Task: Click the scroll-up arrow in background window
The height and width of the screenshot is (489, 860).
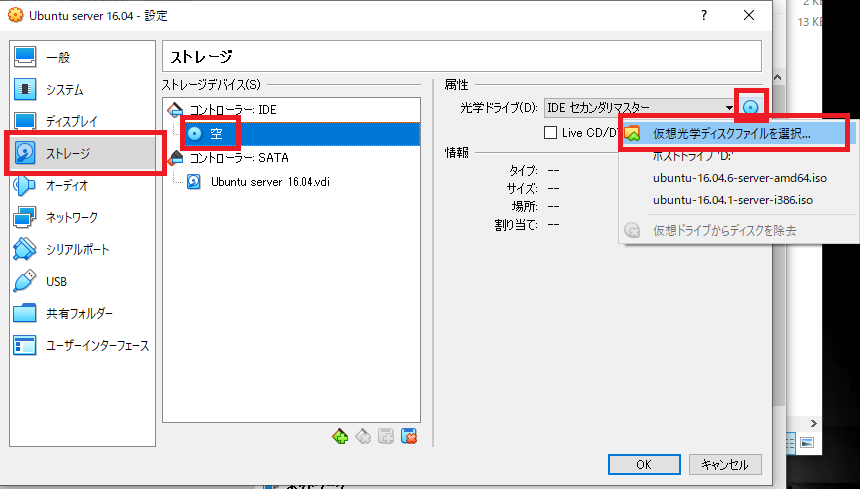Action: pyautogui.click(x=777, y=78)
